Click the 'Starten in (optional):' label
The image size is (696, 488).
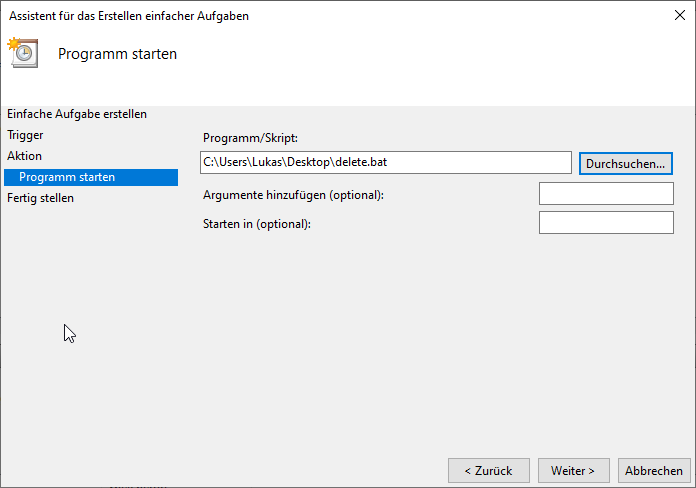point(257,224)
